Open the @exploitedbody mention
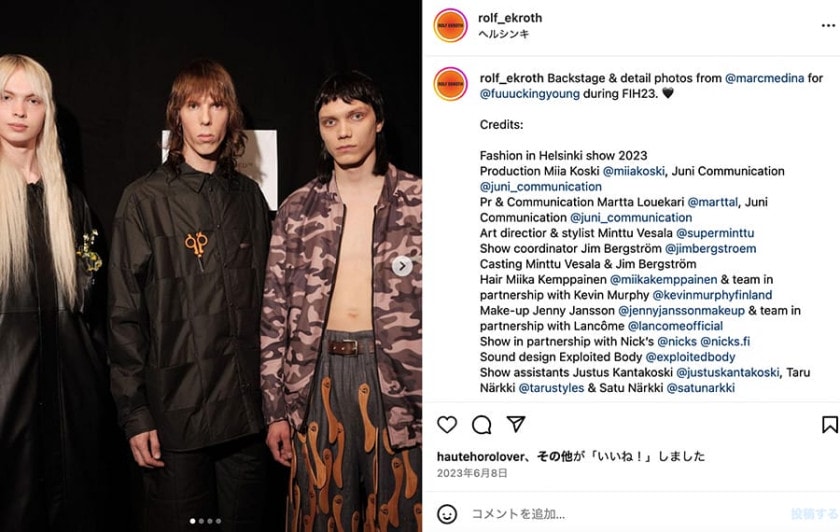This screenshot has width=840, height=532. (690, 357)
